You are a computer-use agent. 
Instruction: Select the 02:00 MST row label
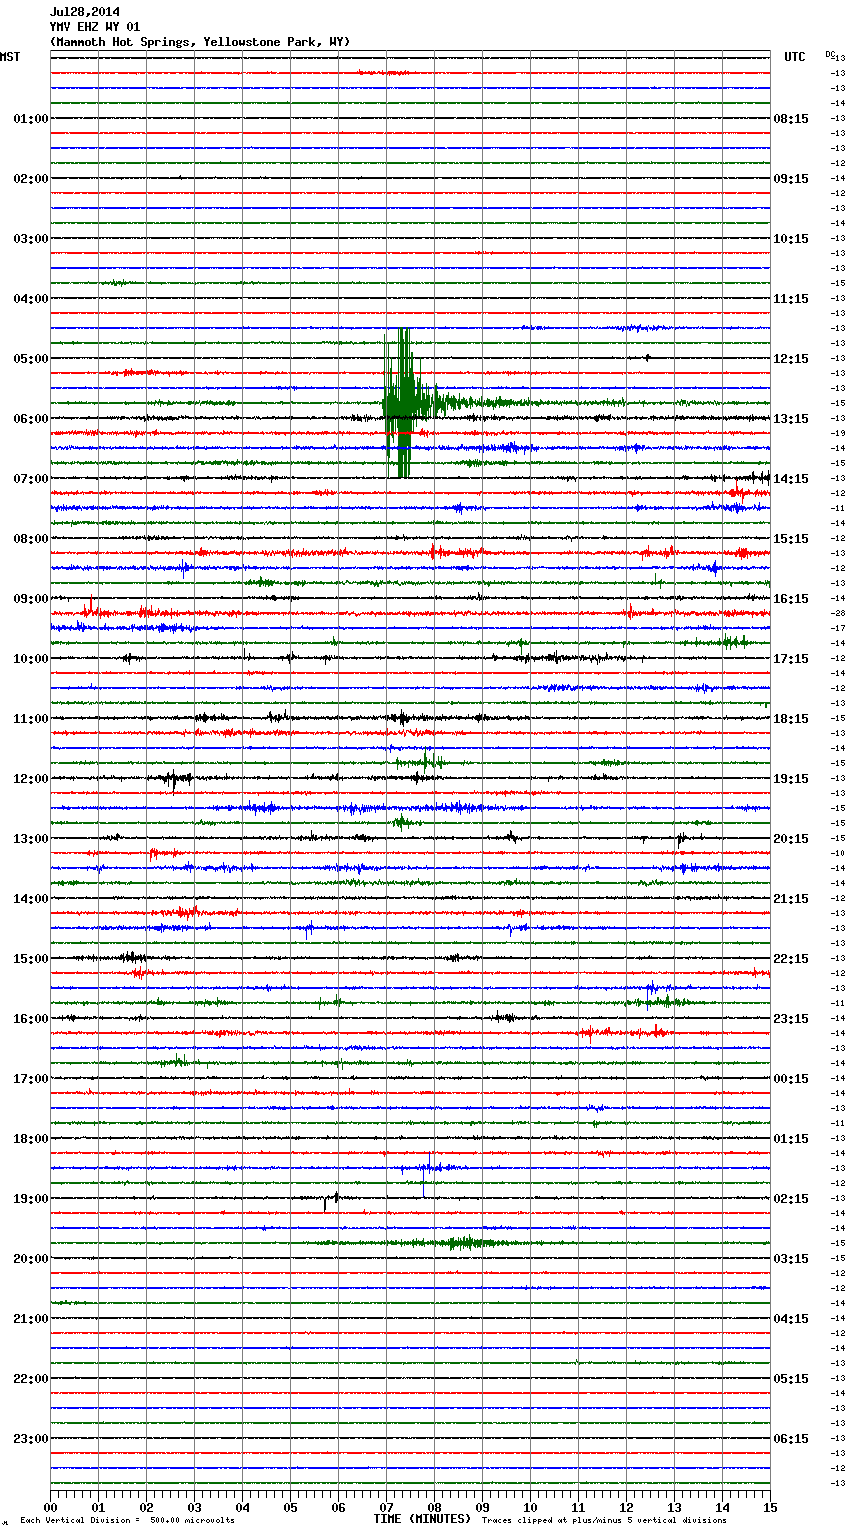31,179
